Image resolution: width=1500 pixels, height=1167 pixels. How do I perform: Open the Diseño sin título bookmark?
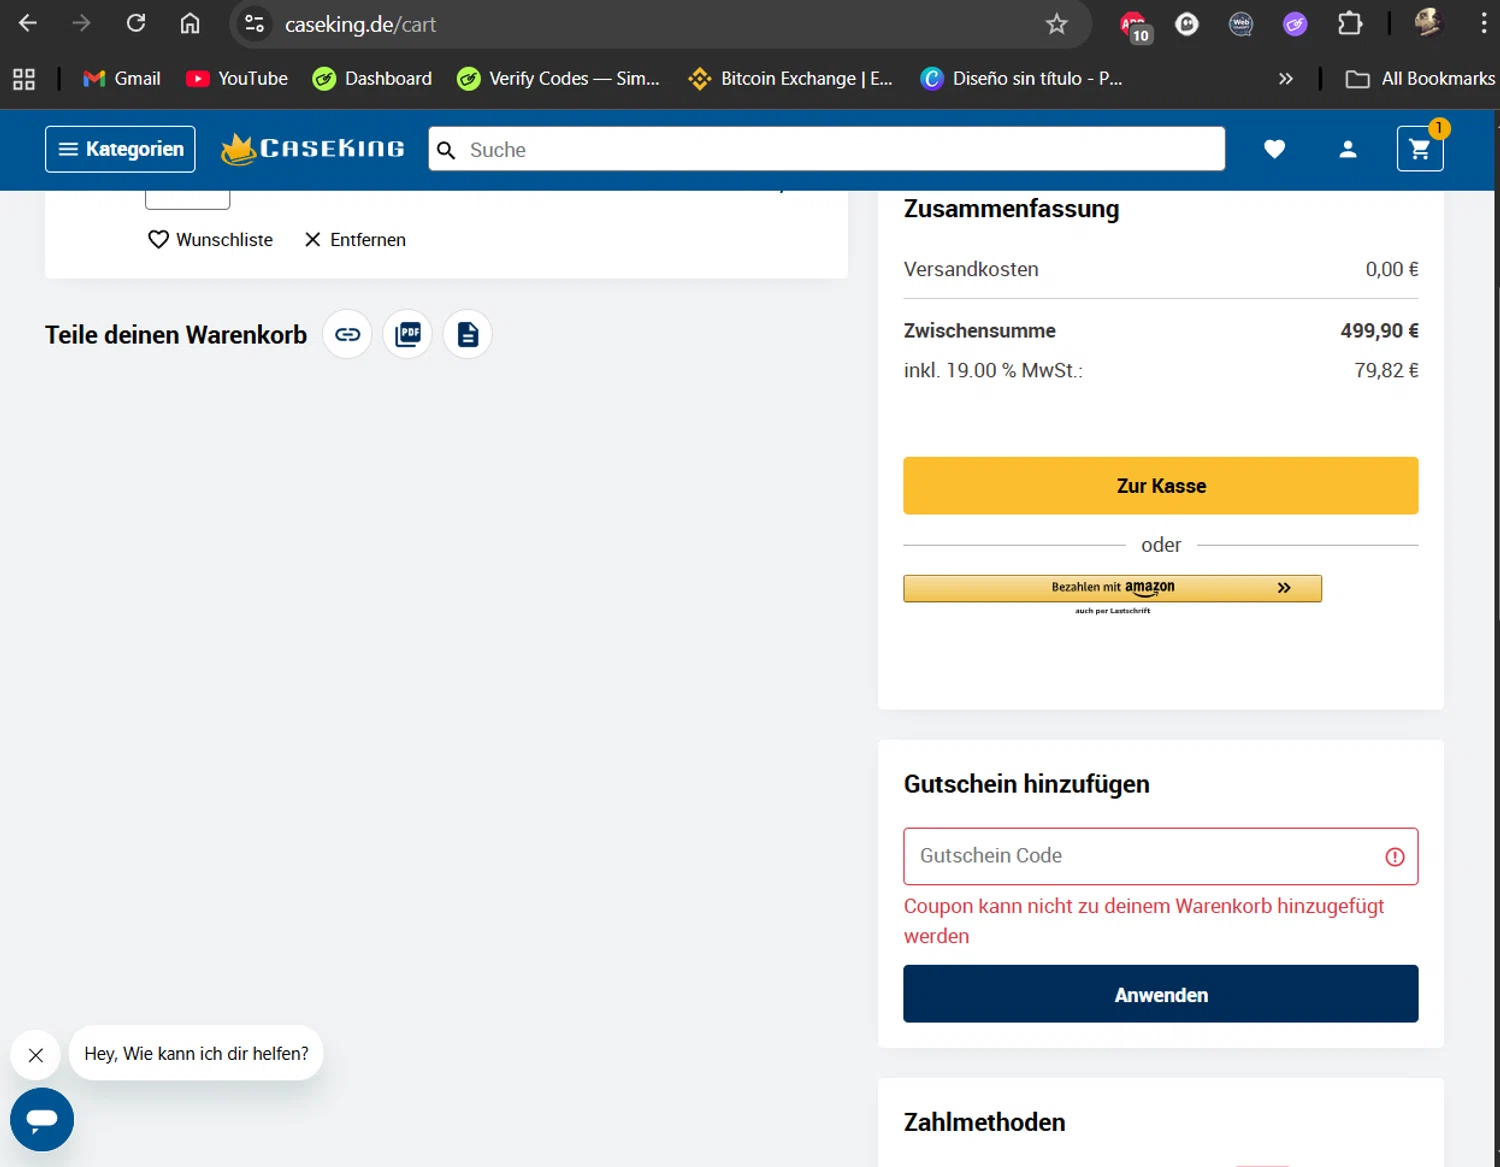(1021, 79)
